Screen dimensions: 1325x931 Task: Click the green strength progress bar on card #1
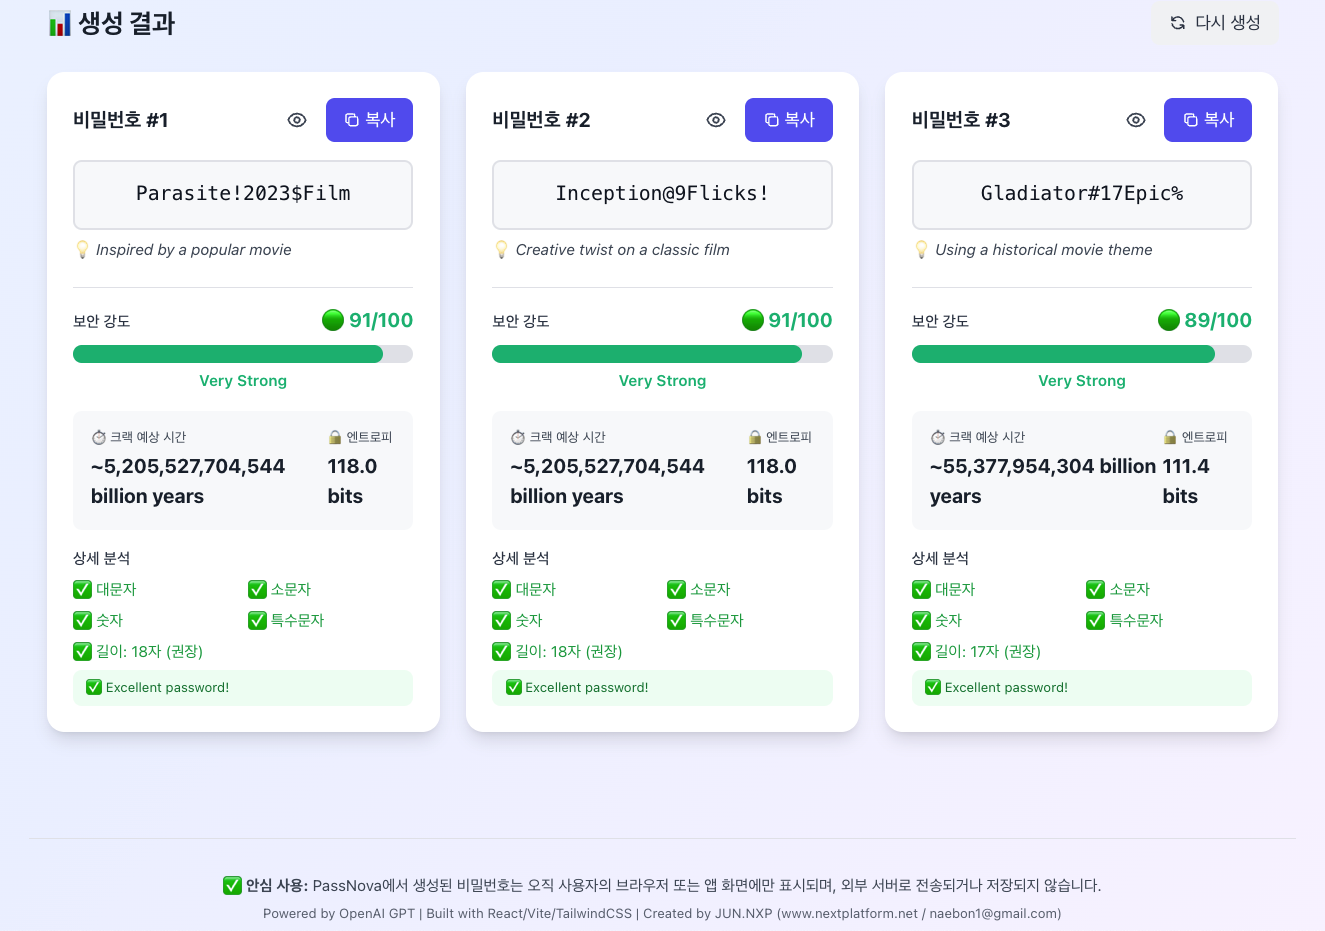pyautogui.click(x=228, y=353)
